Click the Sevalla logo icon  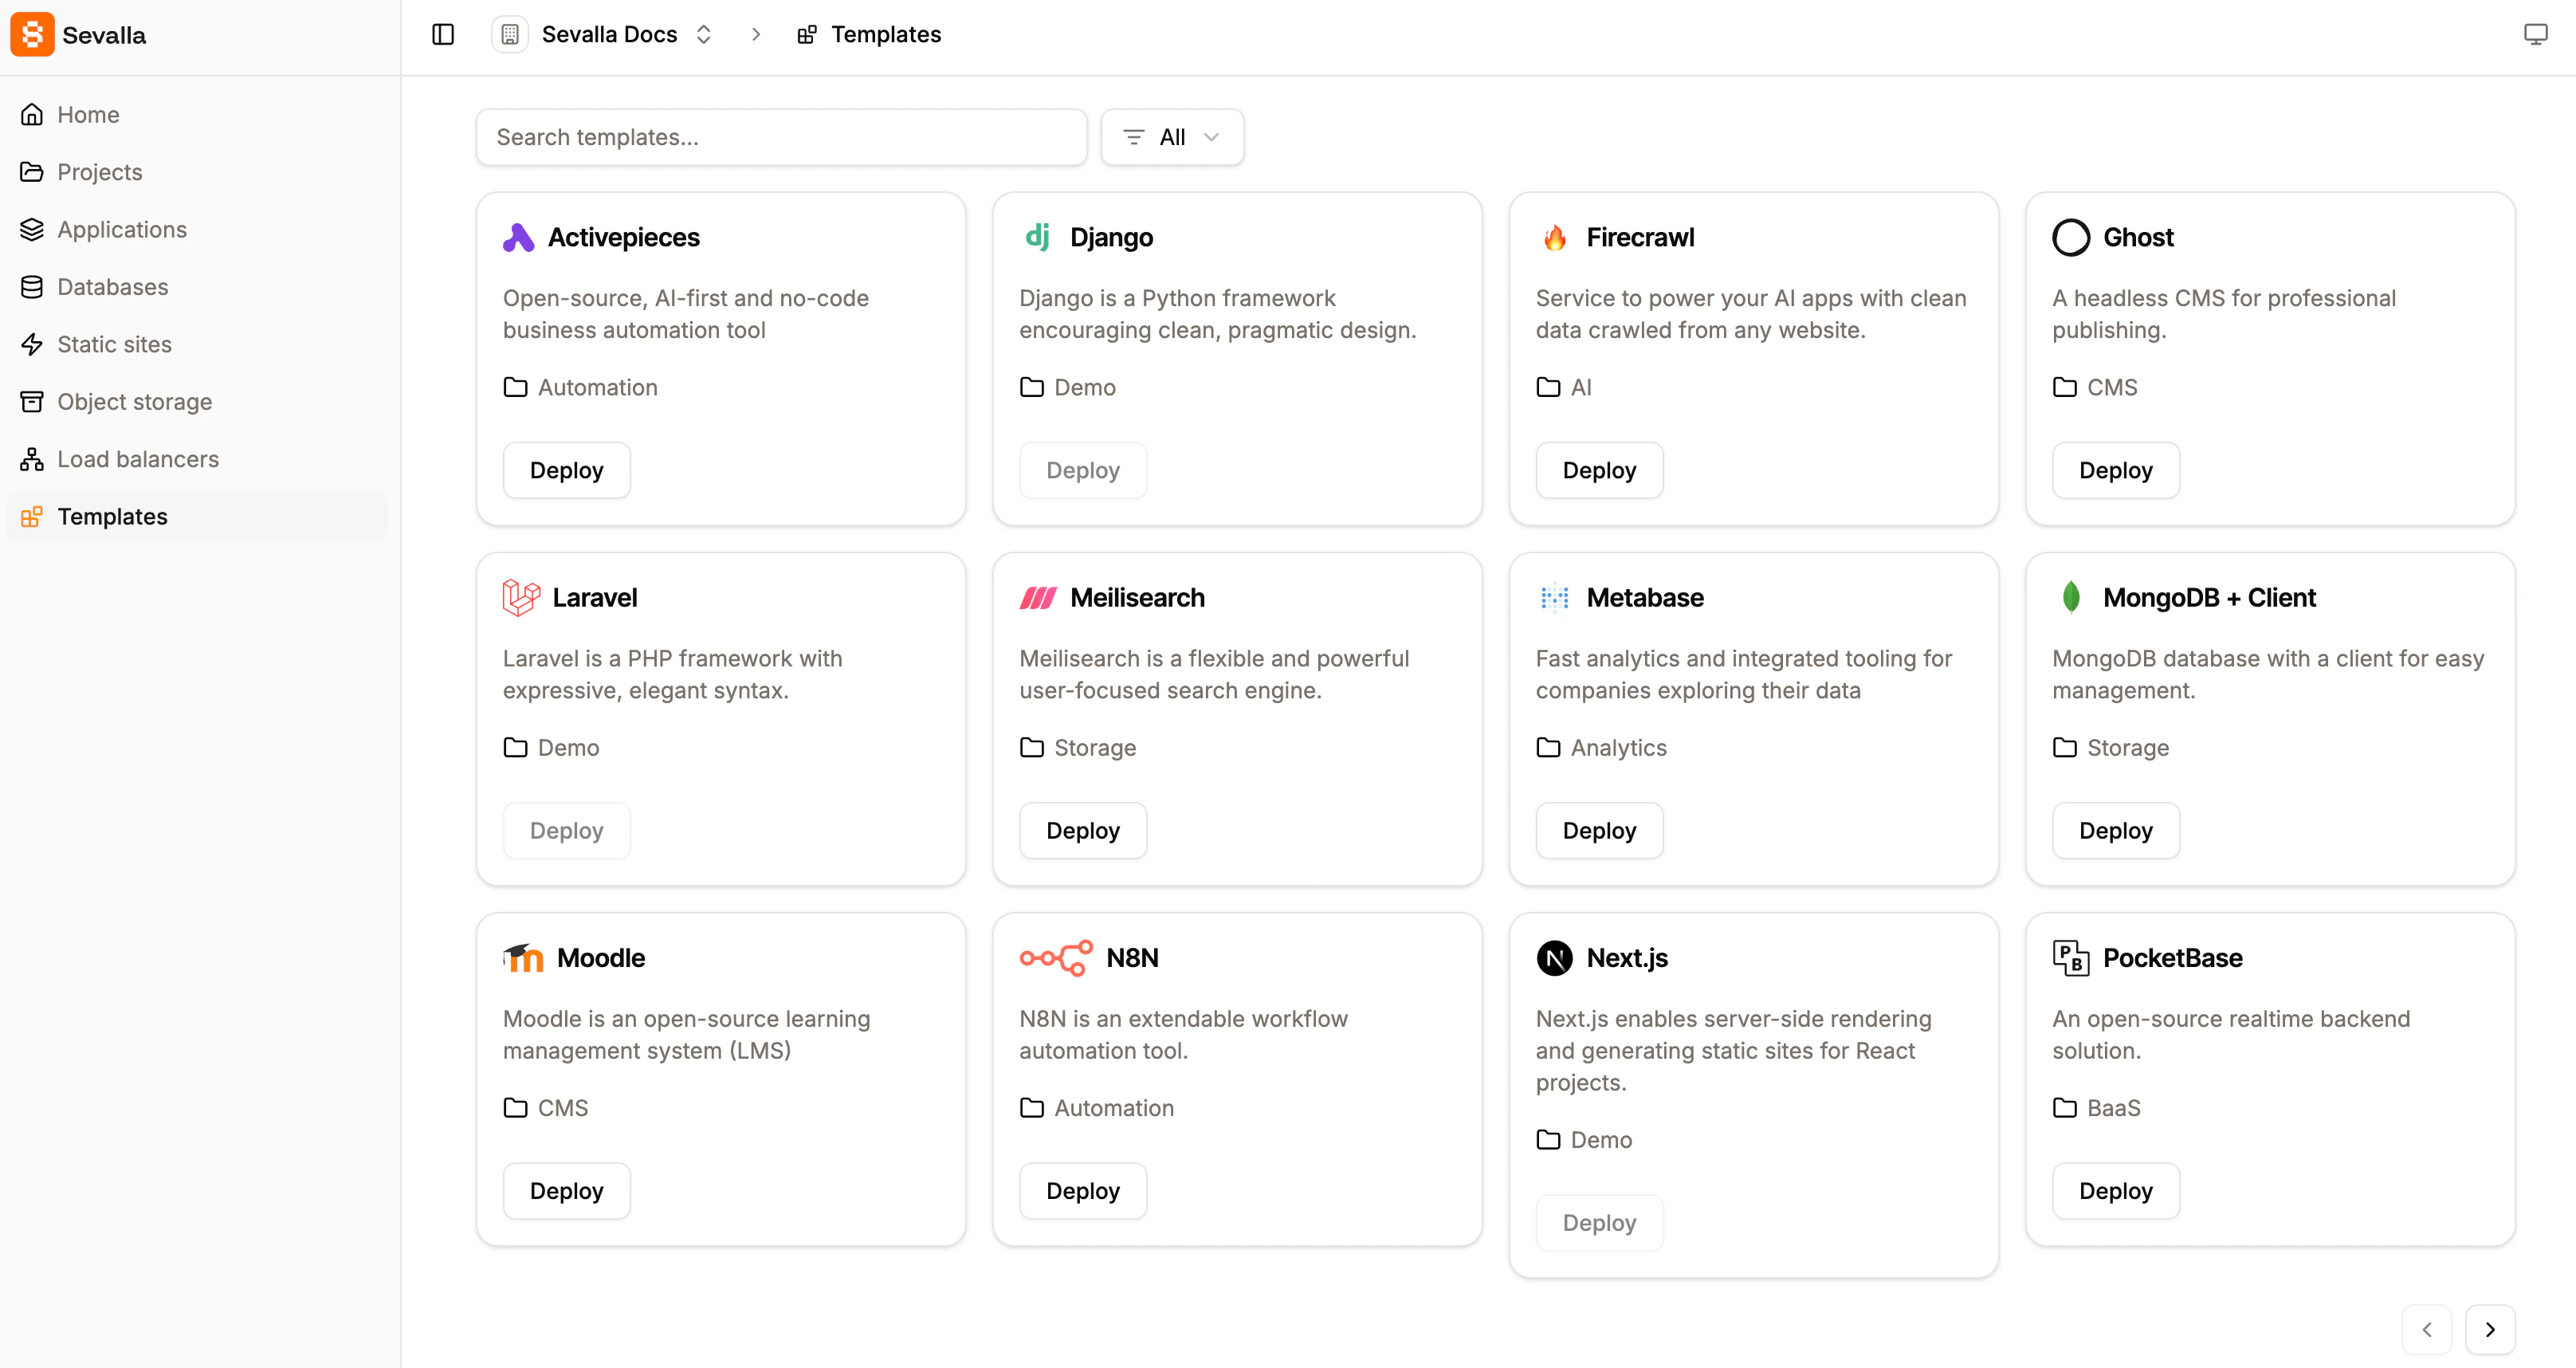(32, 35)
